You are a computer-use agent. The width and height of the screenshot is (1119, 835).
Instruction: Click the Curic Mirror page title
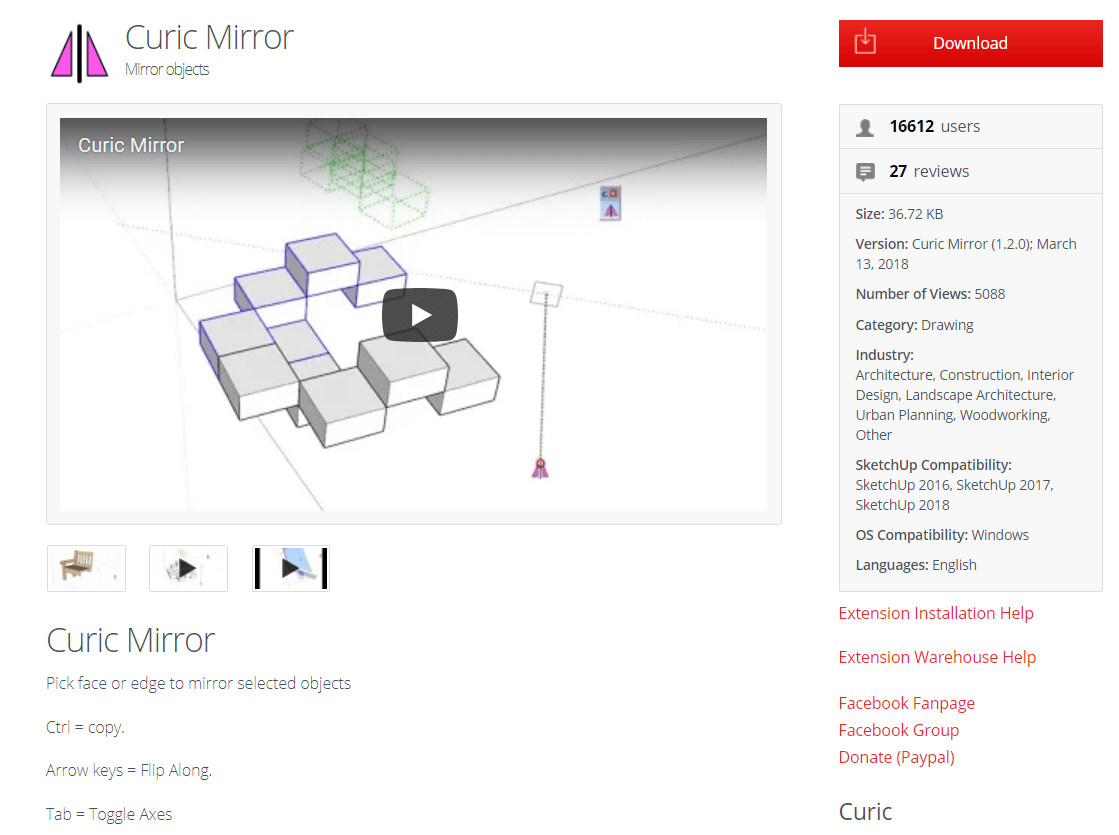pos(209,37)
